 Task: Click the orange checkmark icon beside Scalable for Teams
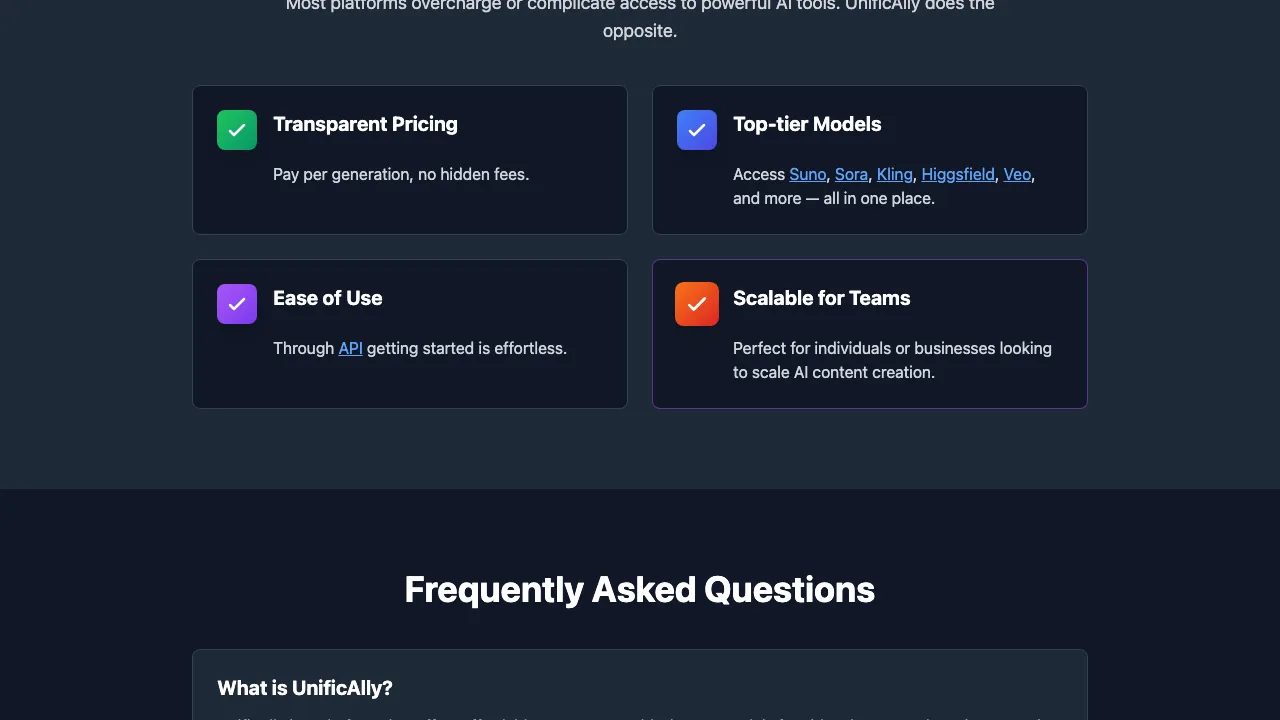pos(697,304)
